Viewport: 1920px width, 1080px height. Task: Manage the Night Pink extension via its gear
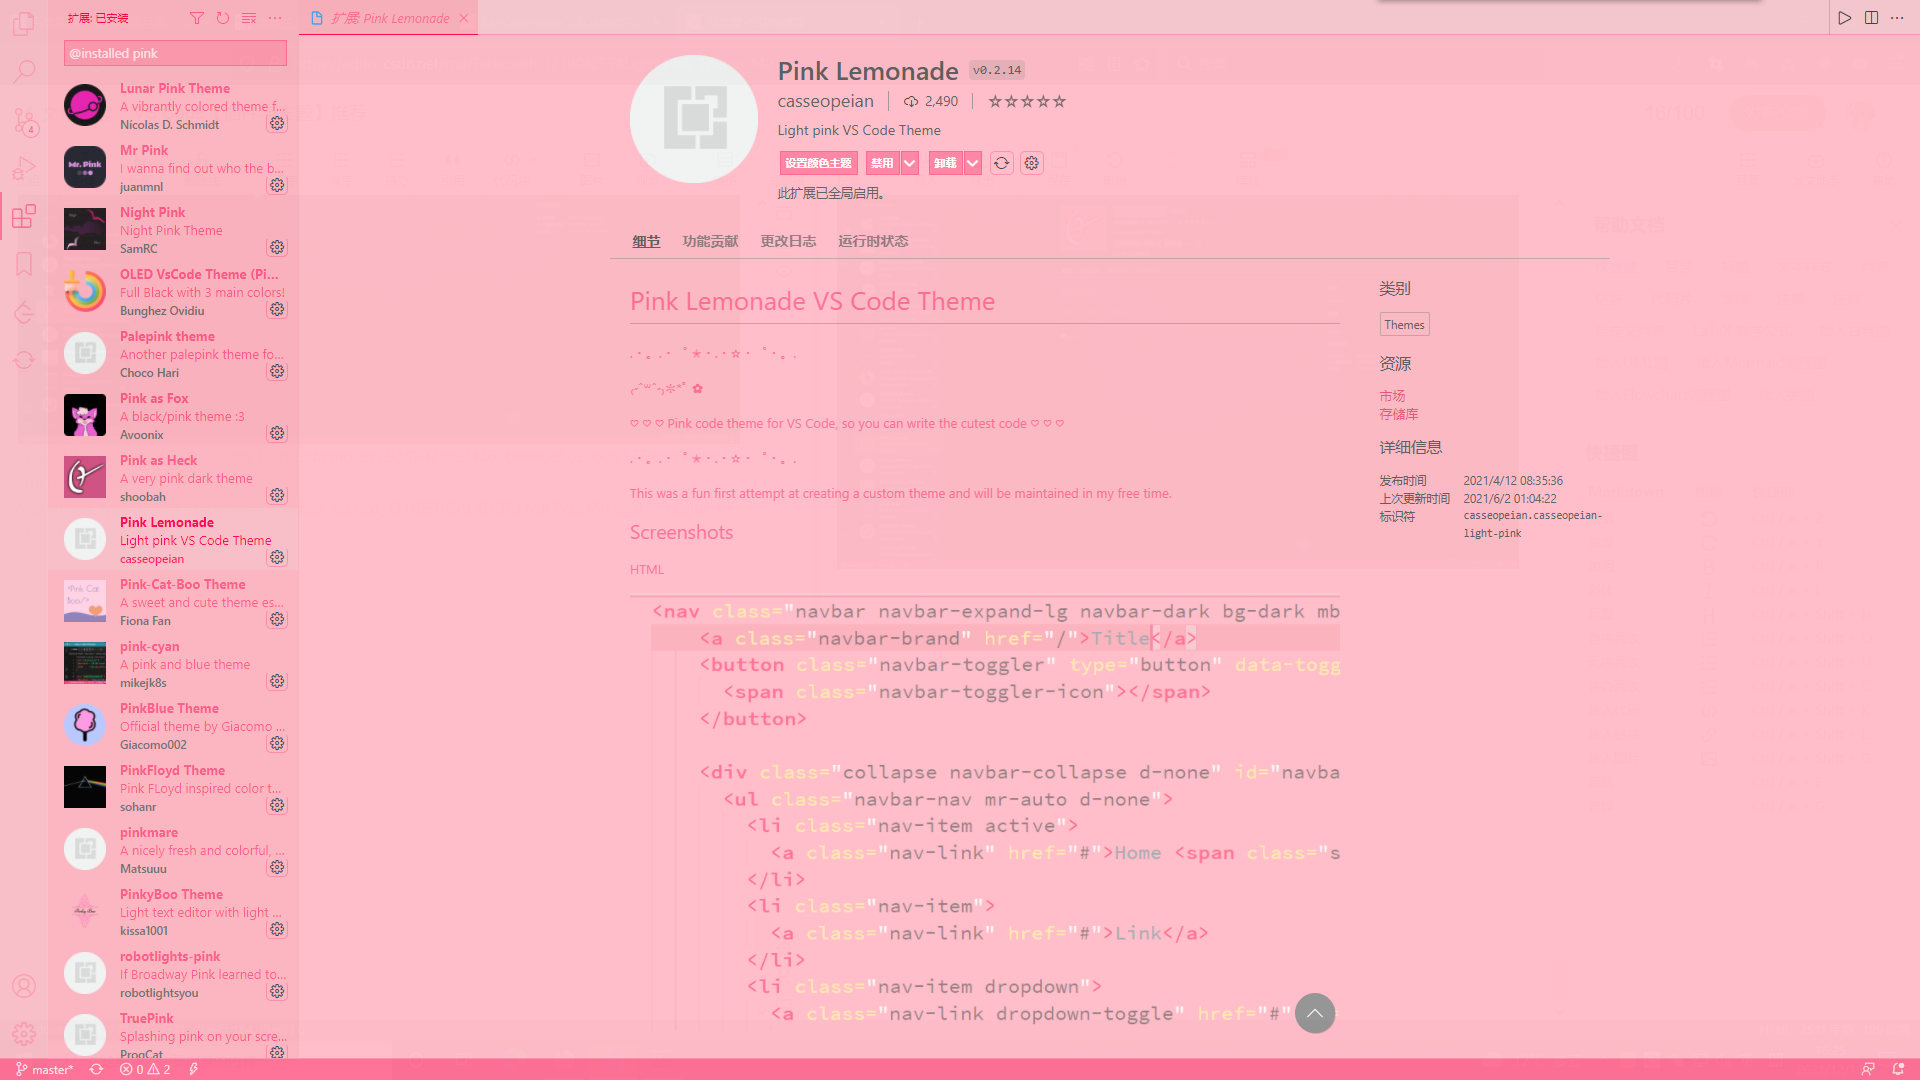coord(277,247)
